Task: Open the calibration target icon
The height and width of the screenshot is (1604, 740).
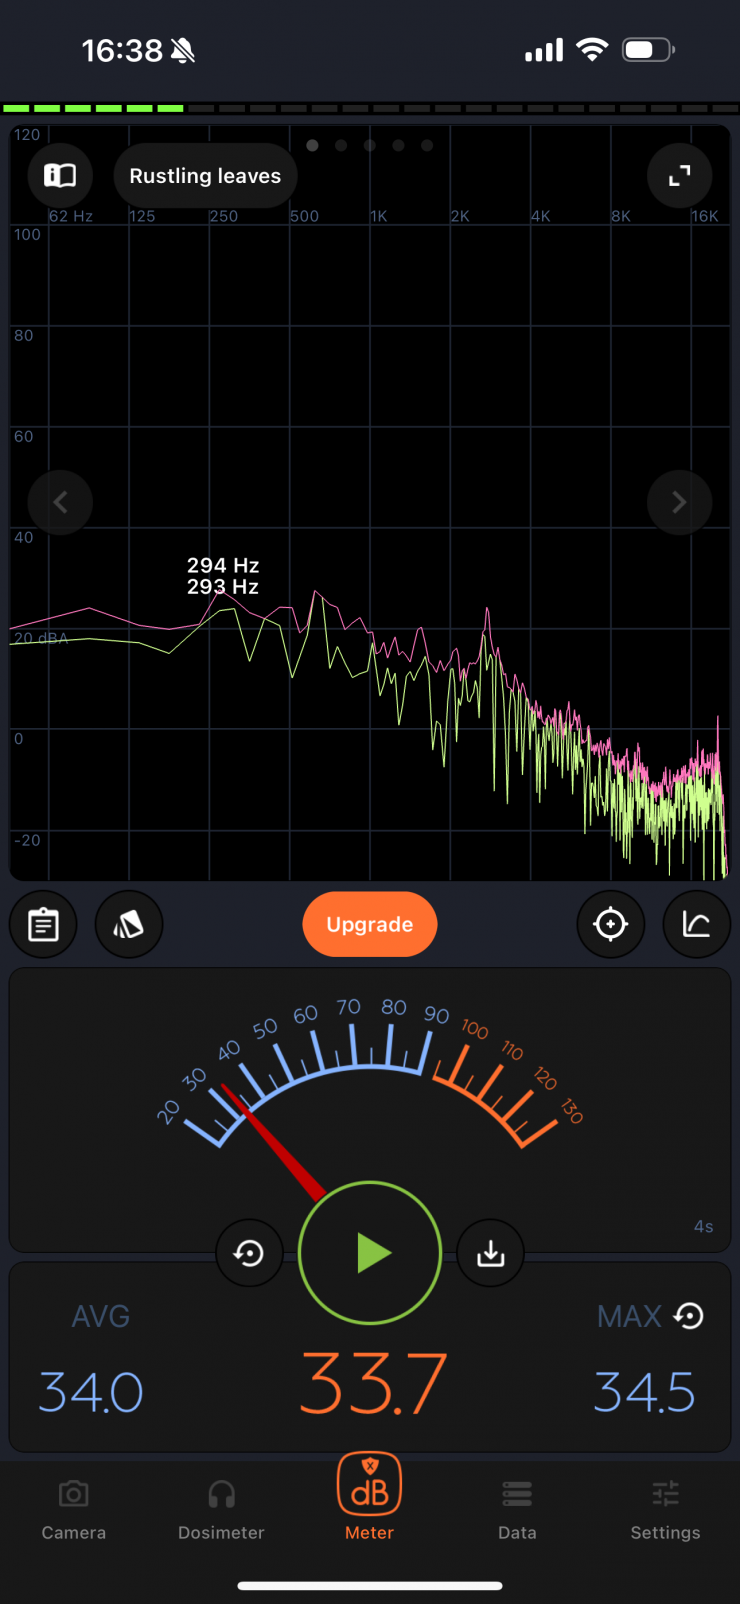Action: (611, 924)
